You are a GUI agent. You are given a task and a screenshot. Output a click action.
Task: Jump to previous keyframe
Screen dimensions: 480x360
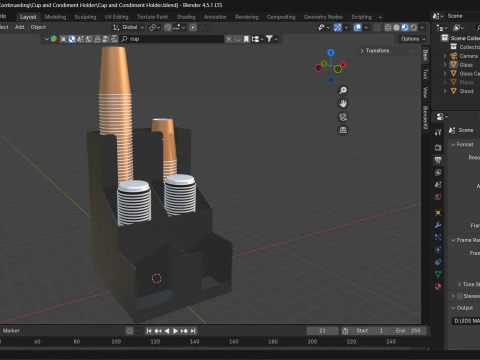point(158,331)
